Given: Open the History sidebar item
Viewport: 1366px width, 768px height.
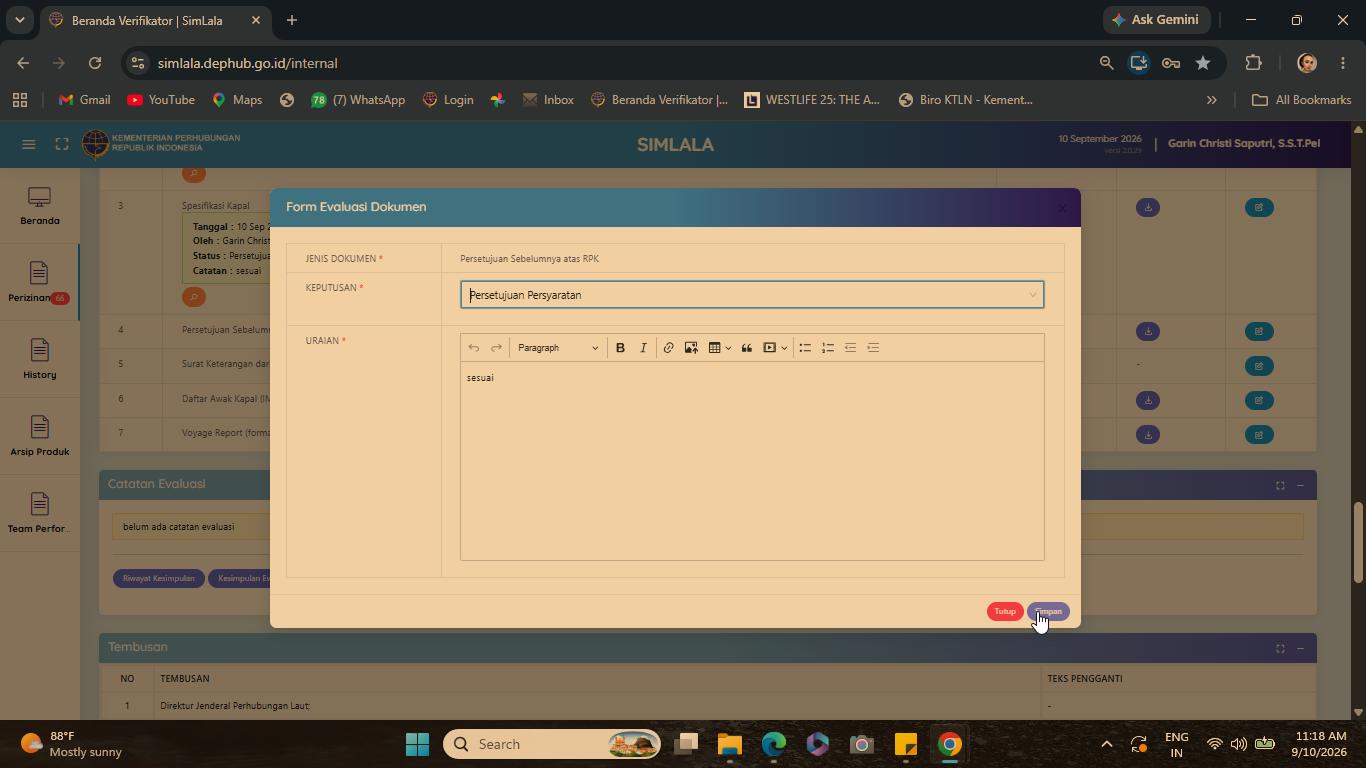Looking at the screenshot, I should [39, 360].
